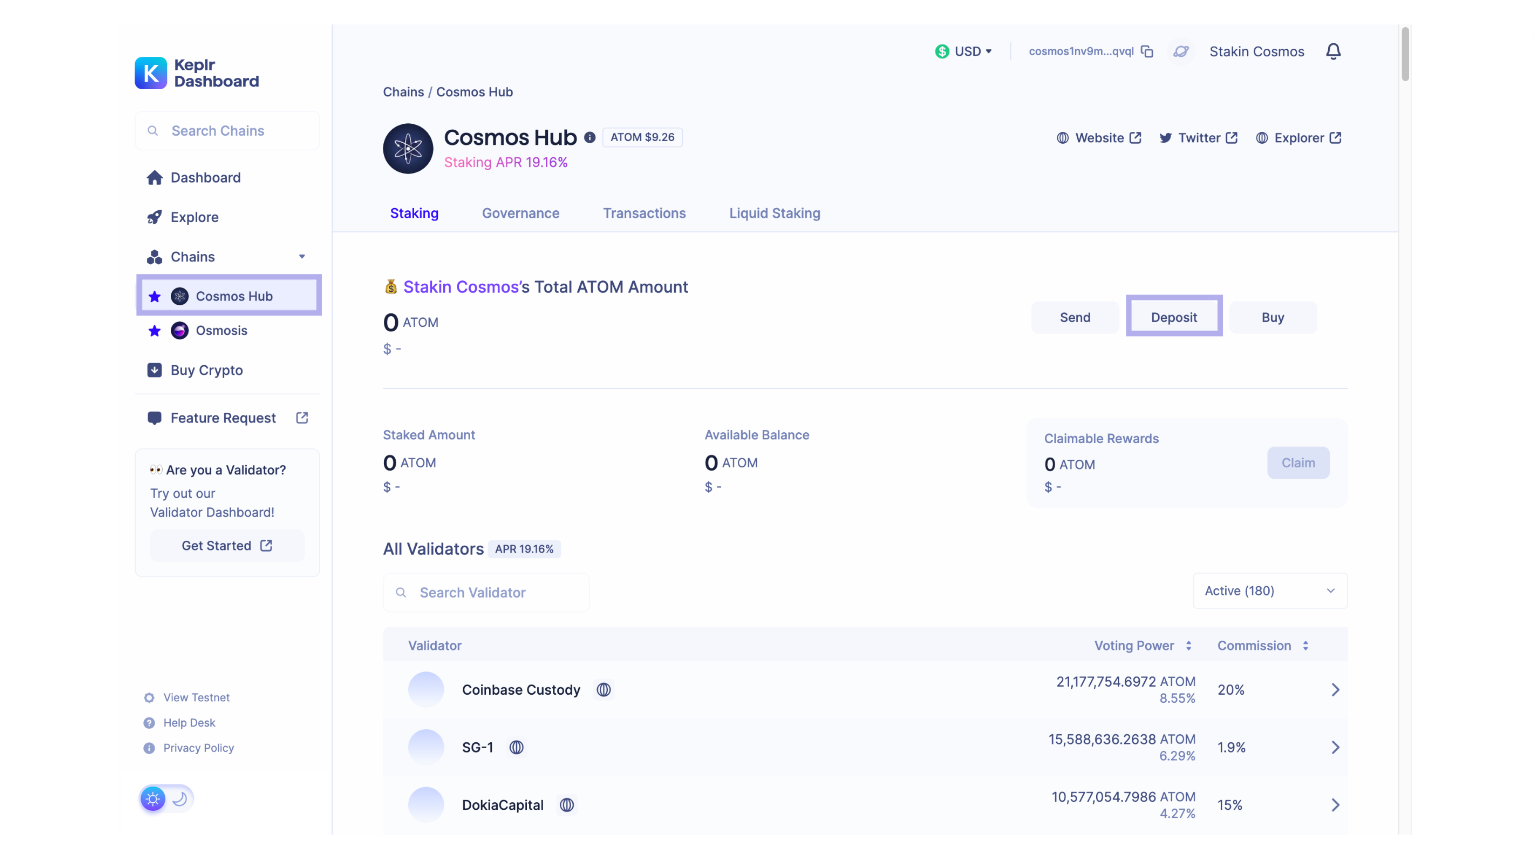The height and width of the screenshot is (860, 1534).
Task: Open Explore via the rocket icon
Action: (x=154, y=217)
